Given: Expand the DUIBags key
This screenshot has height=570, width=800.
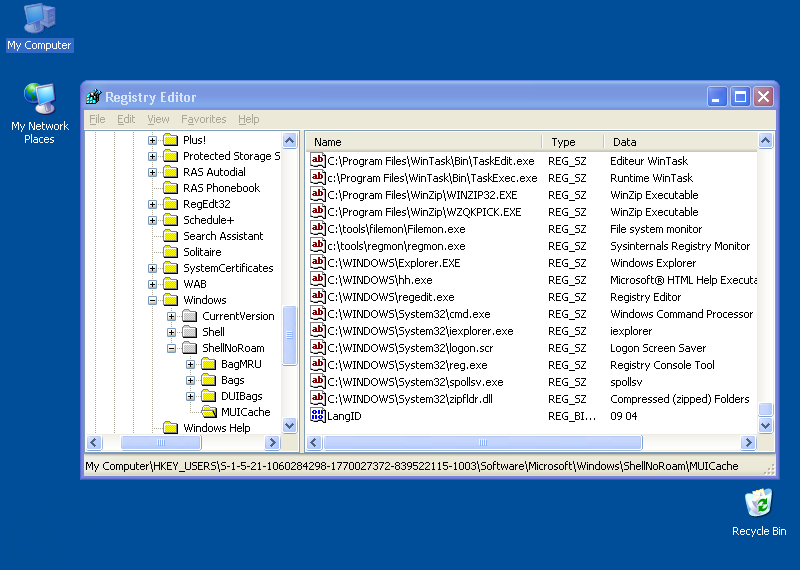Looking at the screenshot, I should coord(190,396).
